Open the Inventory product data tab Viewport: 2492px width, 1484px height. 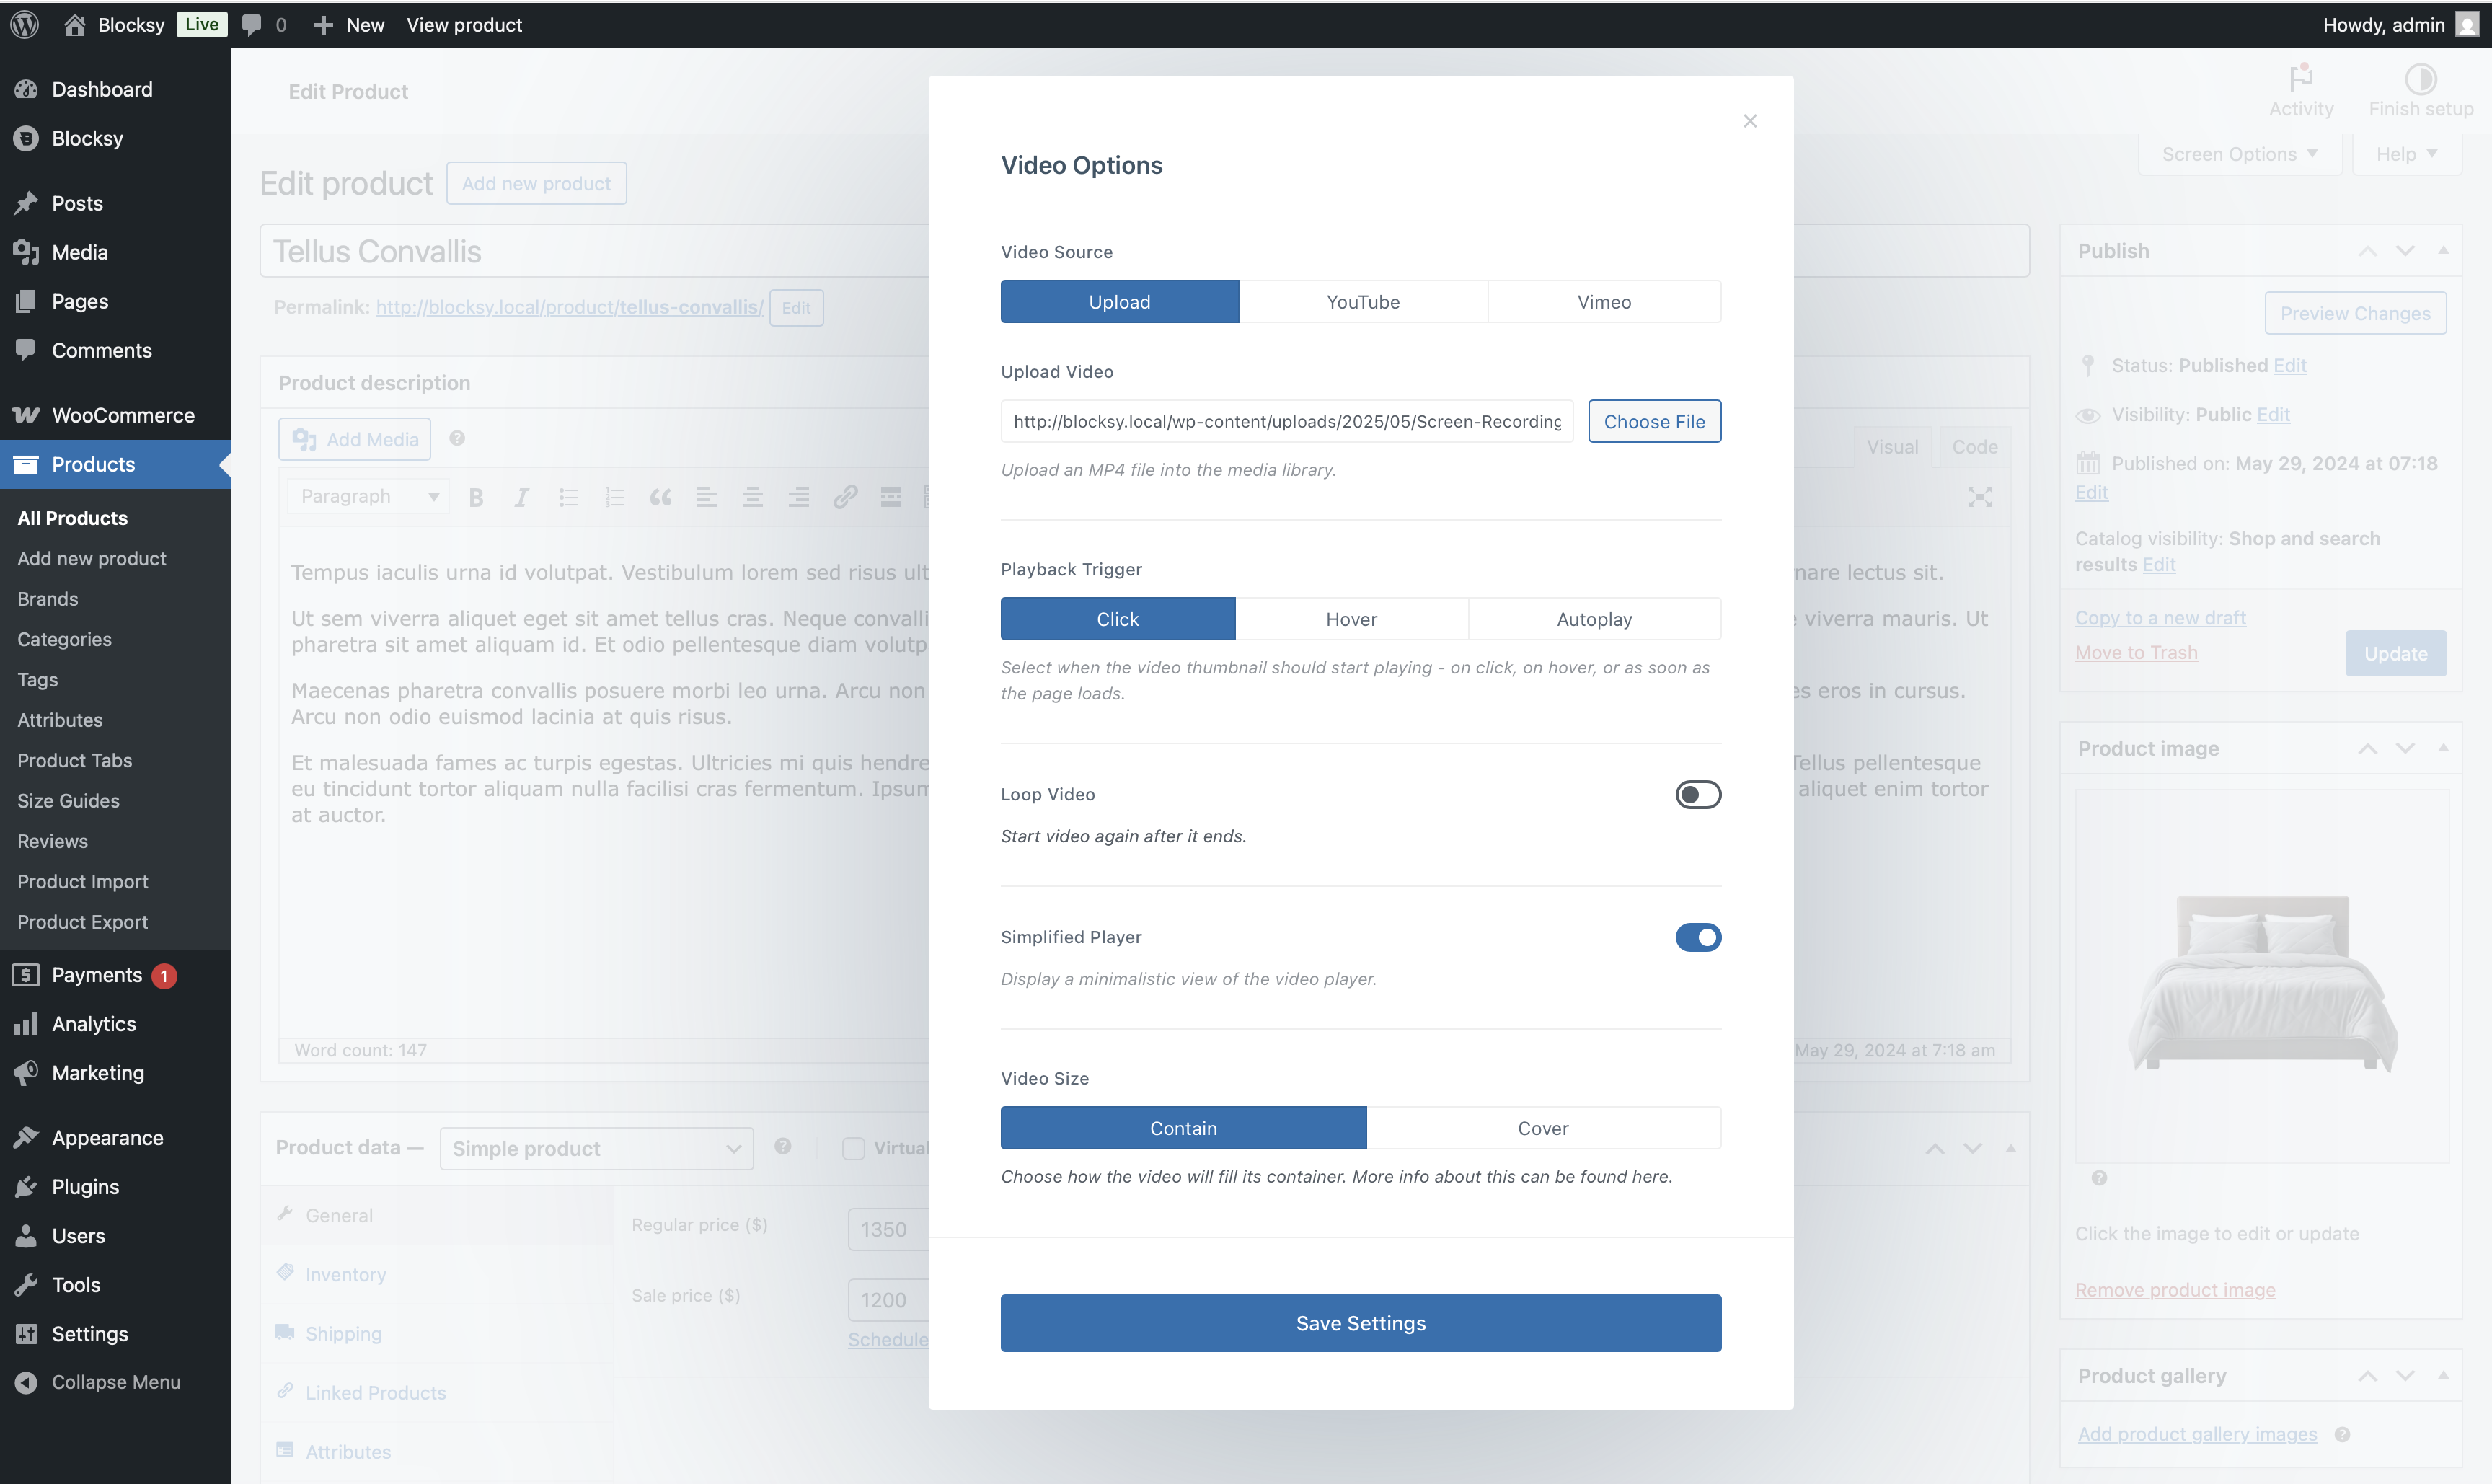(345, 1275)
